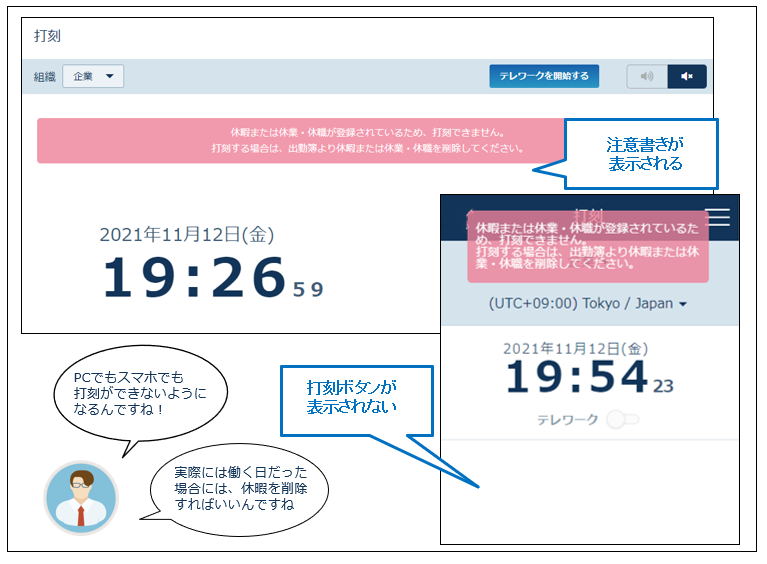Image resolution: width=767 pixels, height=564 pixels.
Task: Click the 打刻 page title
Action: click(47, 36)
